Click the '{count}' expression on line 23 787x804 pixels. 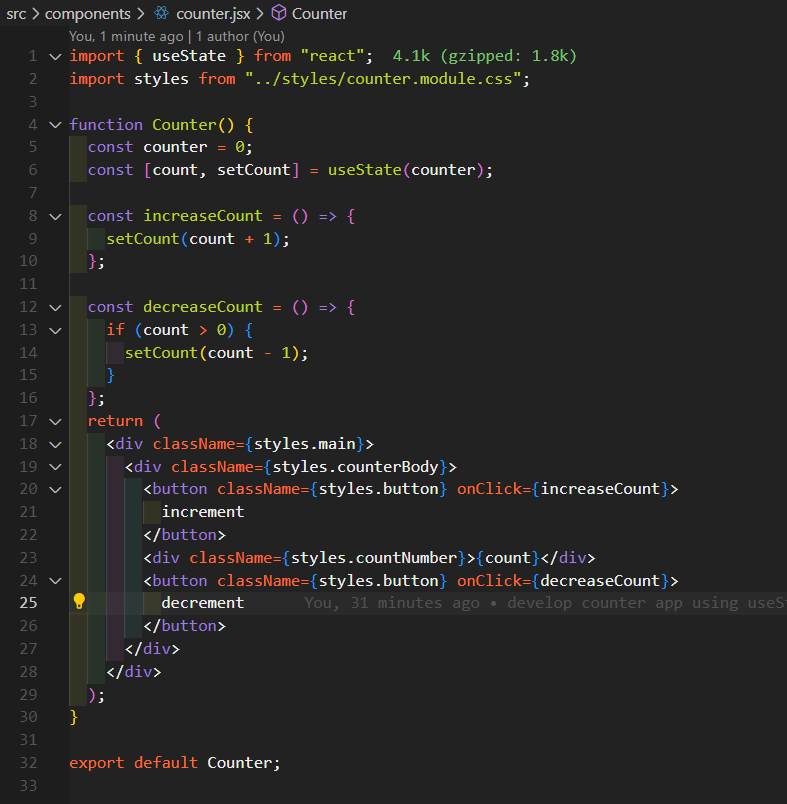pos(508,558)
